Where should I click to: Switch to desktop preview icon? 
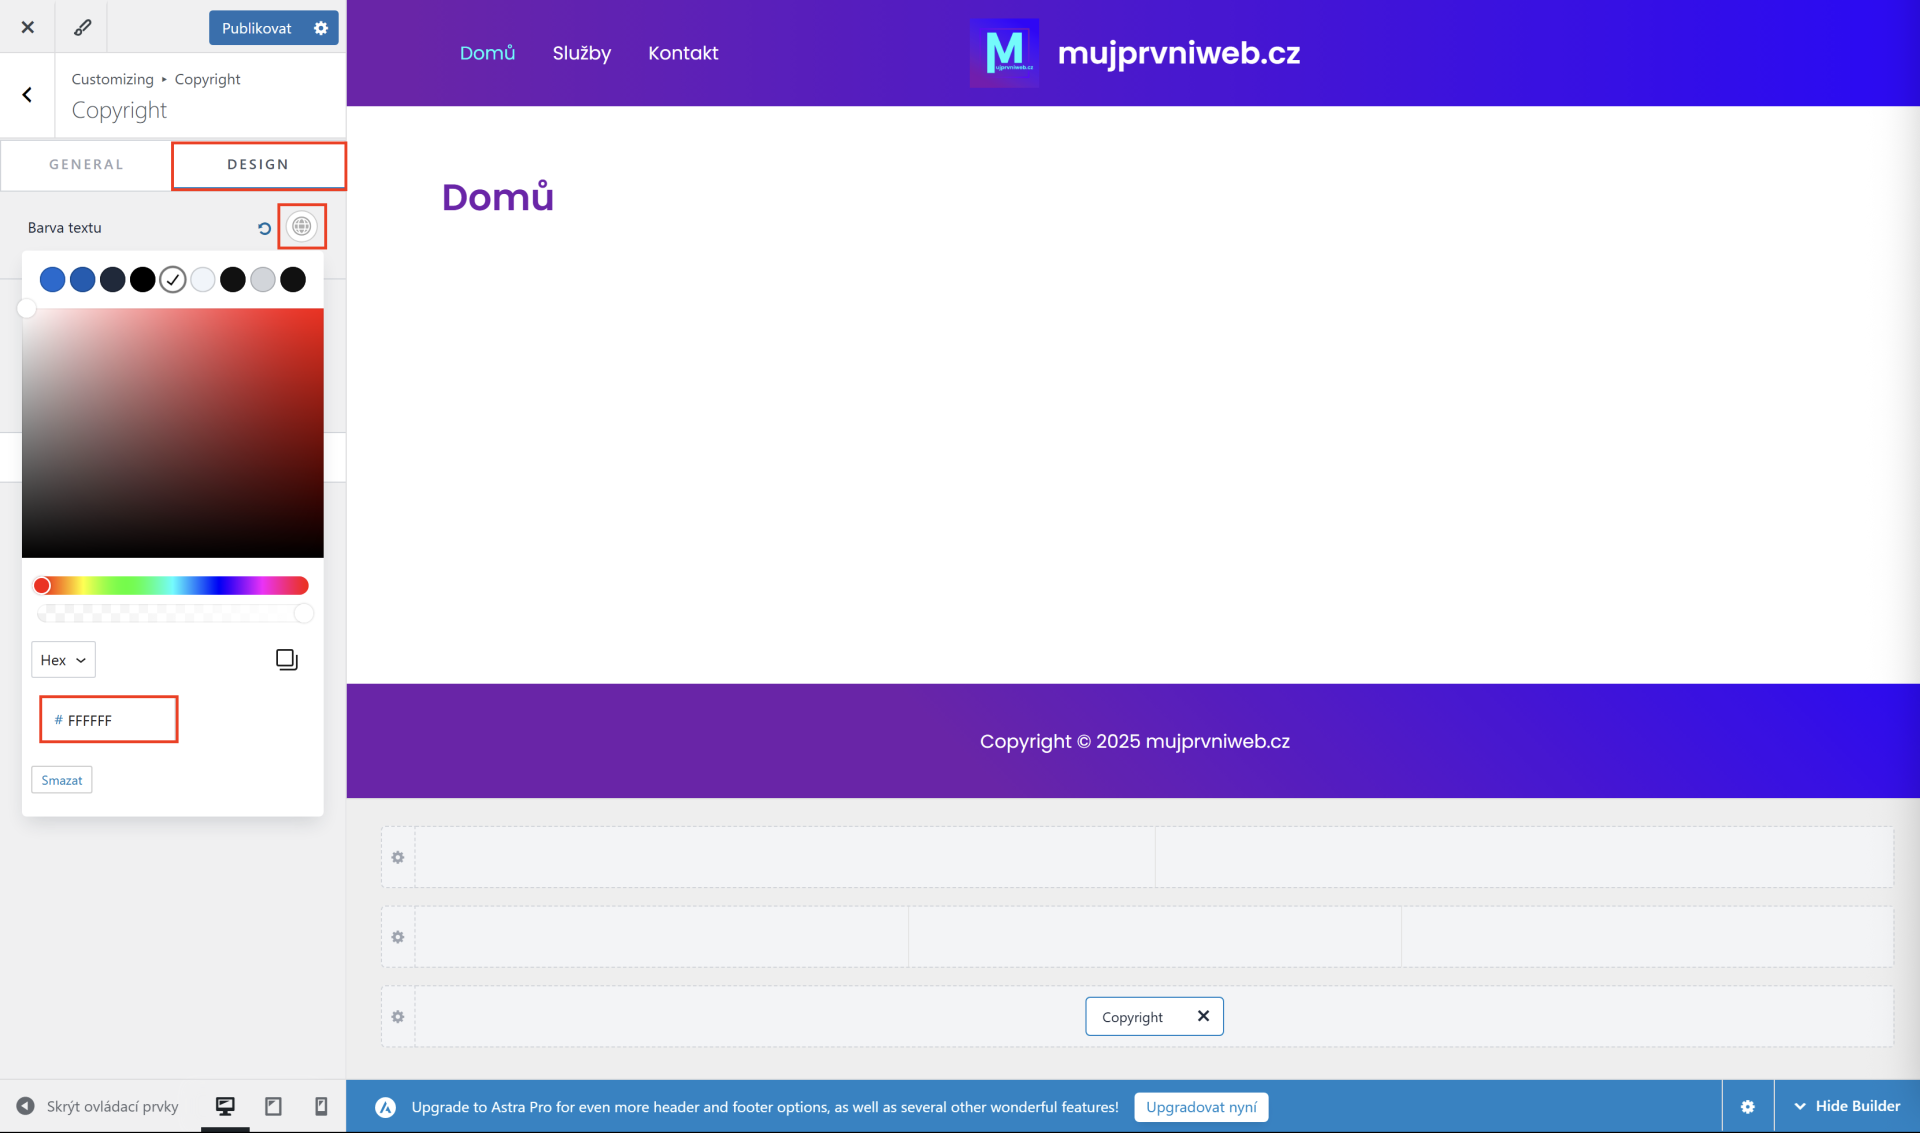click(225, 1105)
